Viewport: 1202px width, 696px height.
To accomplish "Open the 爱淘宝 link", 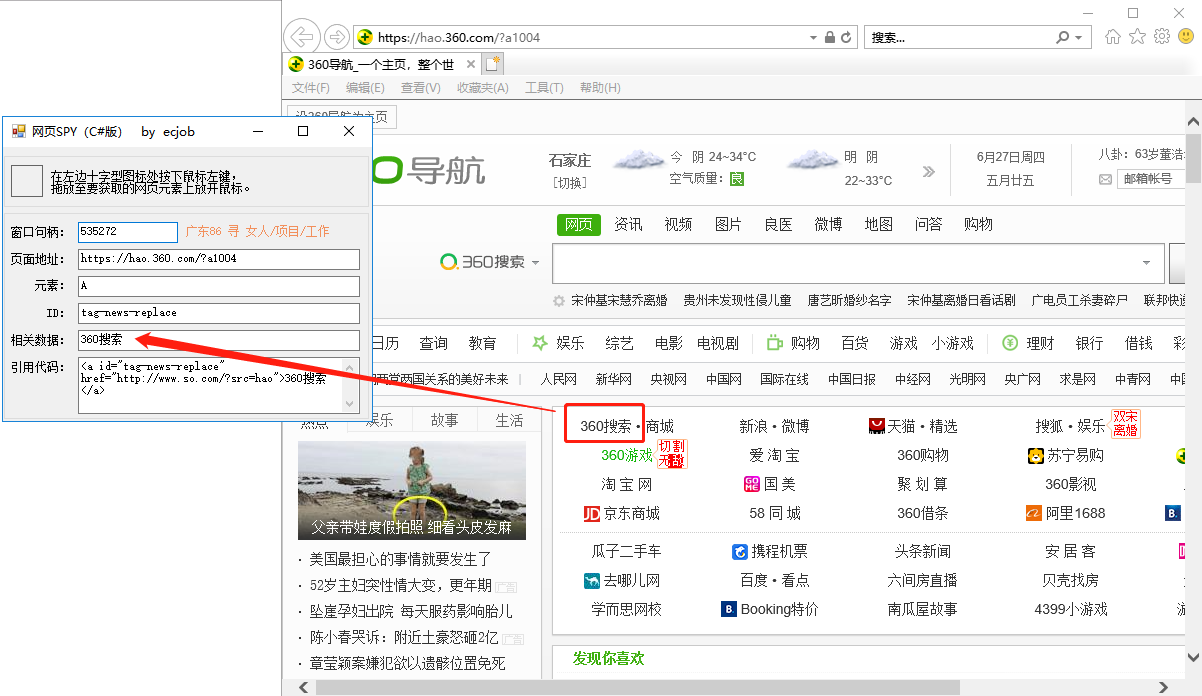I will coord(774,456).
